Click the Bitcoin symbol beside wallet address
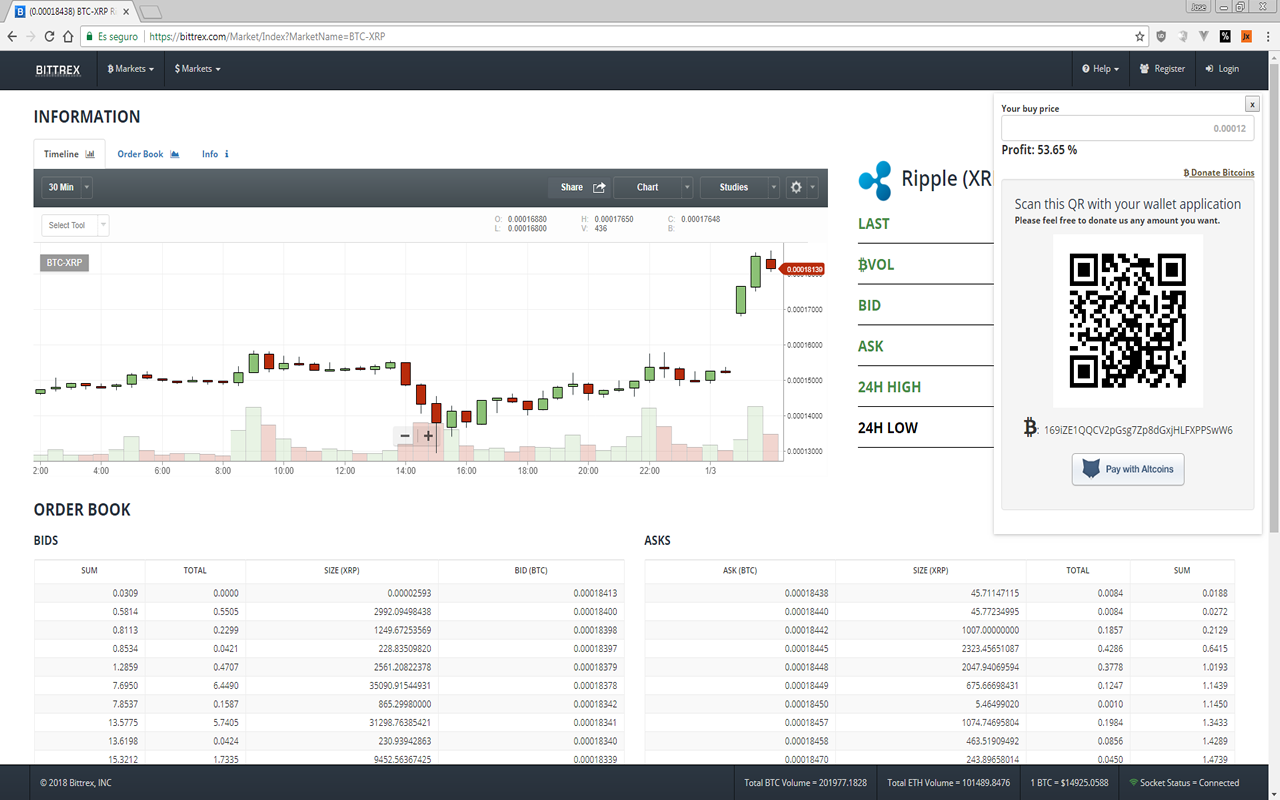Image resolution: width=1280 pixels, height=800 pixels. click(x=1030, y=428)
